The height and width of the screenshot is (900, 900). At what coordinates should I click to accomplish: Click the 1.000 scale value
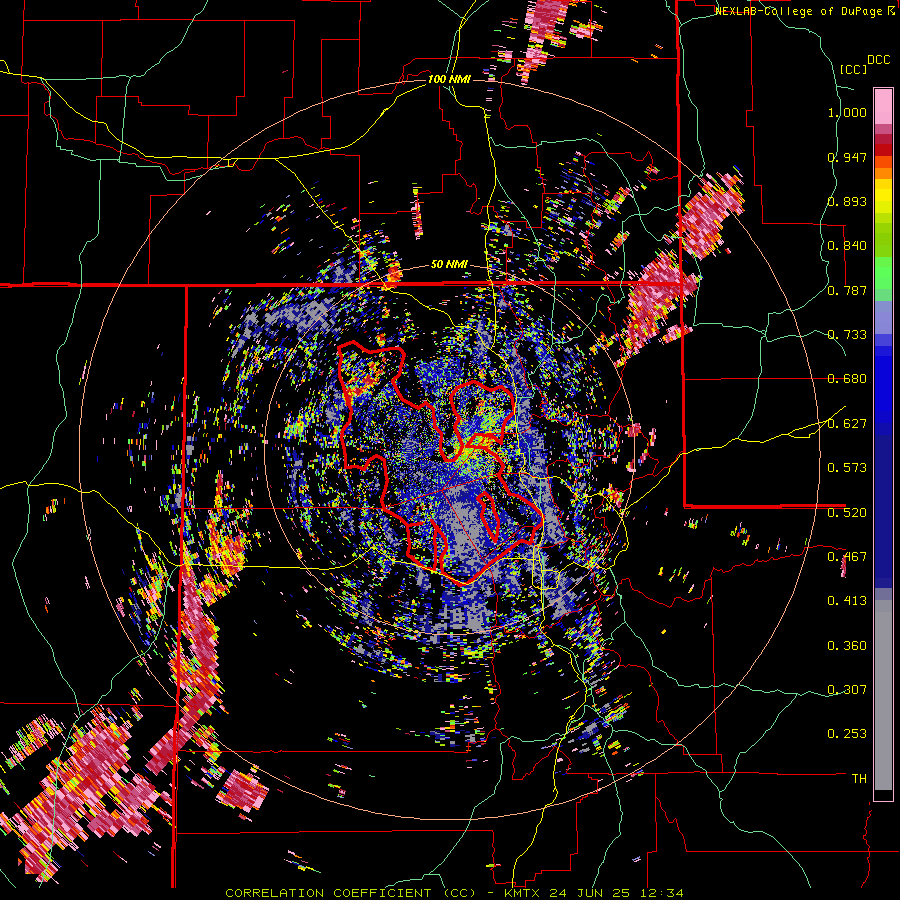(x=847, y=112)
